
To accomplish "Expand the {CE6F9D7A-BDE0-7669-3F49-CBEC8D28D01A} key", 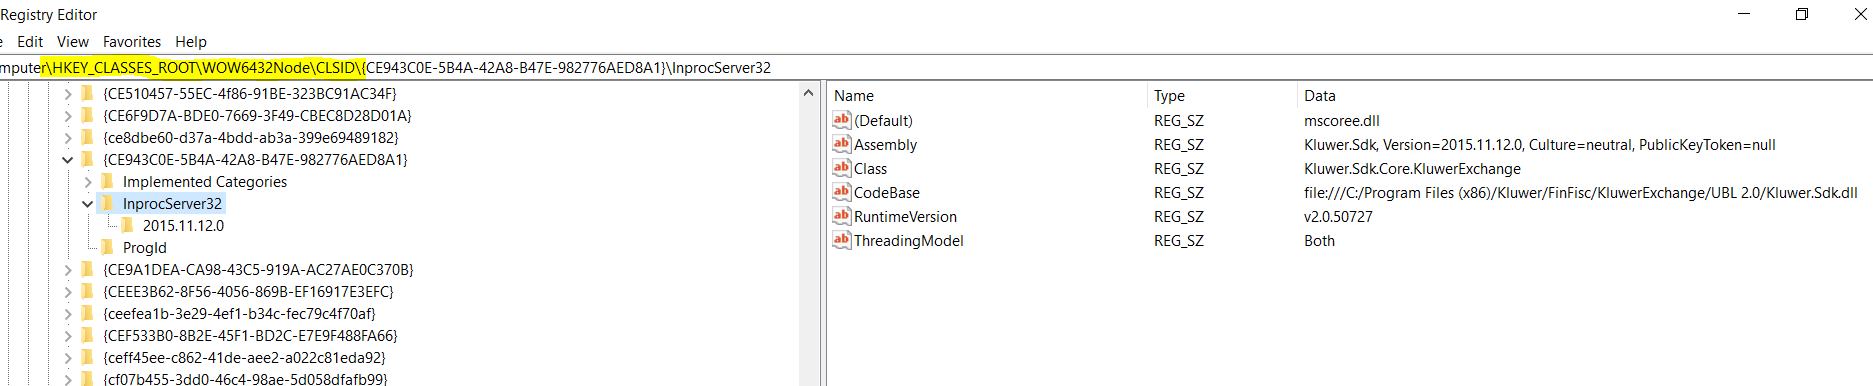I will tap(67, 116).
